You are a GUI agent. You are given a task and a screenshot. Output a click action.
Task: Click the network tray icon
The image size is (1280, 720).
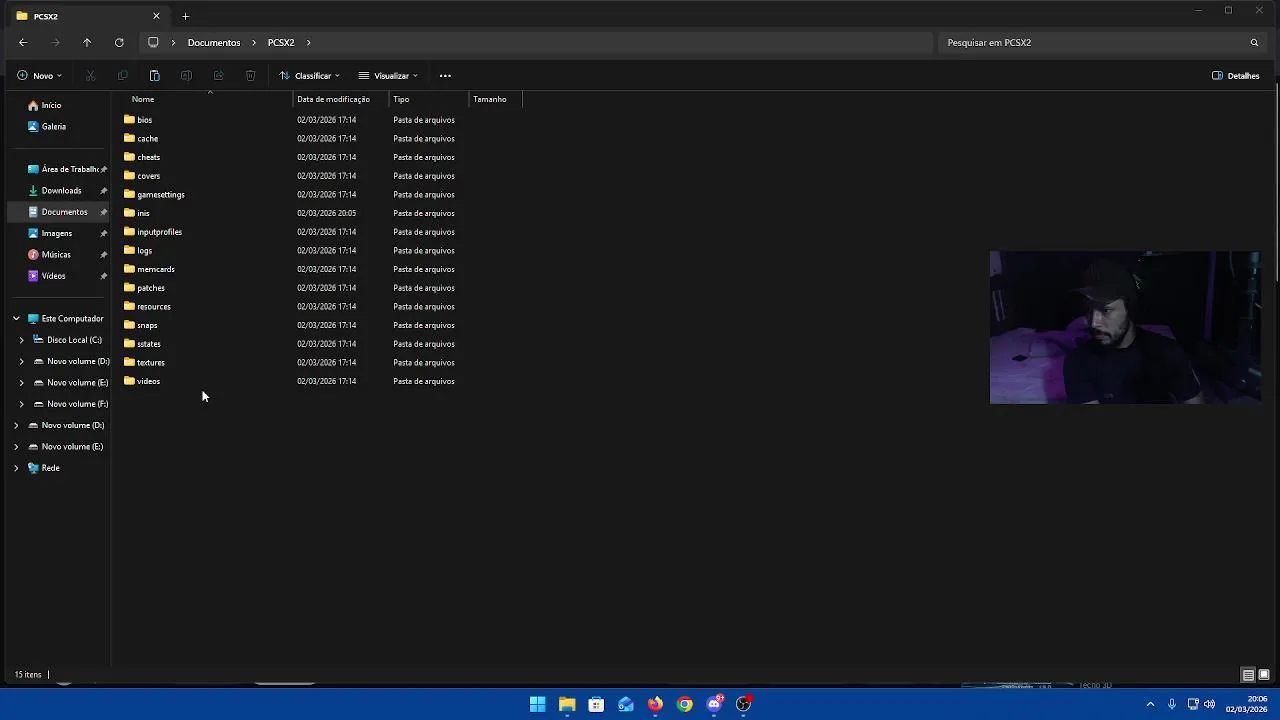tap(1193, 704)
